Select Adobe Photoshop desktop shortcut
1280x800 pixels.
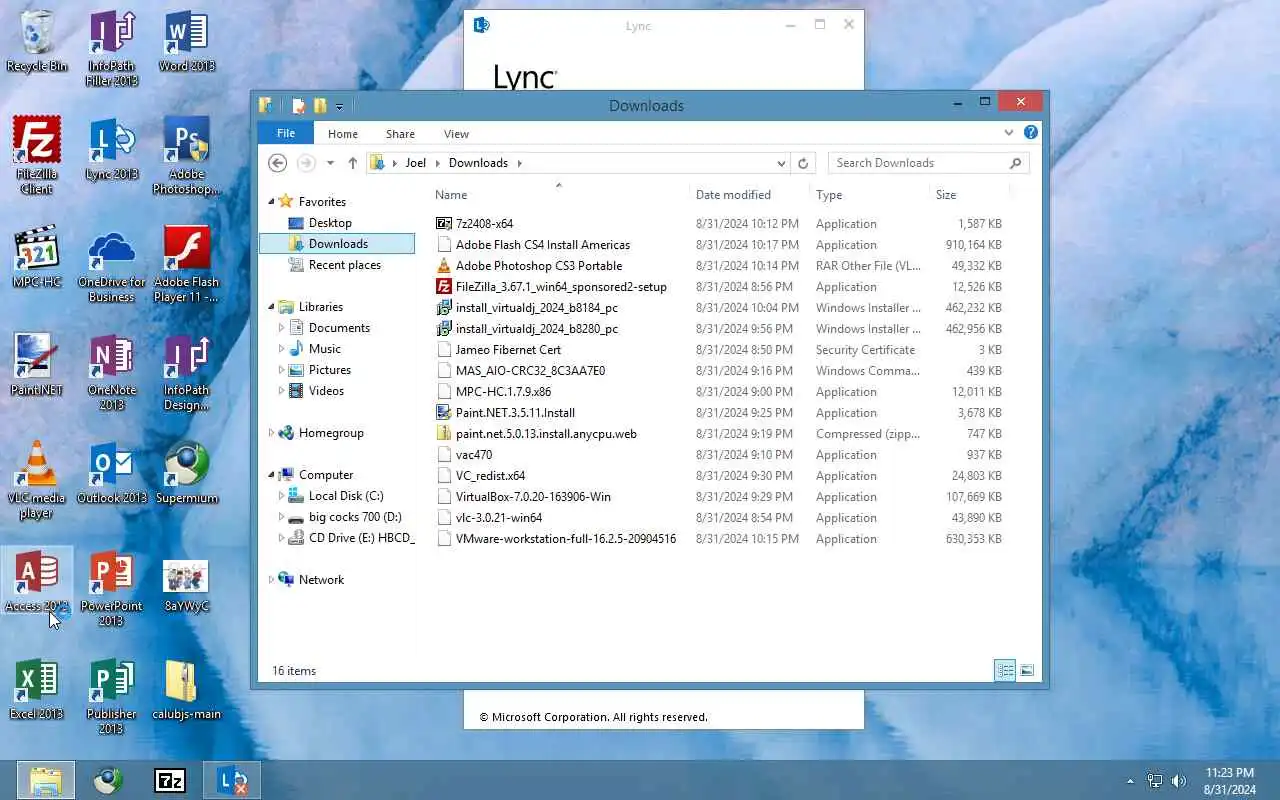[186, 155]
